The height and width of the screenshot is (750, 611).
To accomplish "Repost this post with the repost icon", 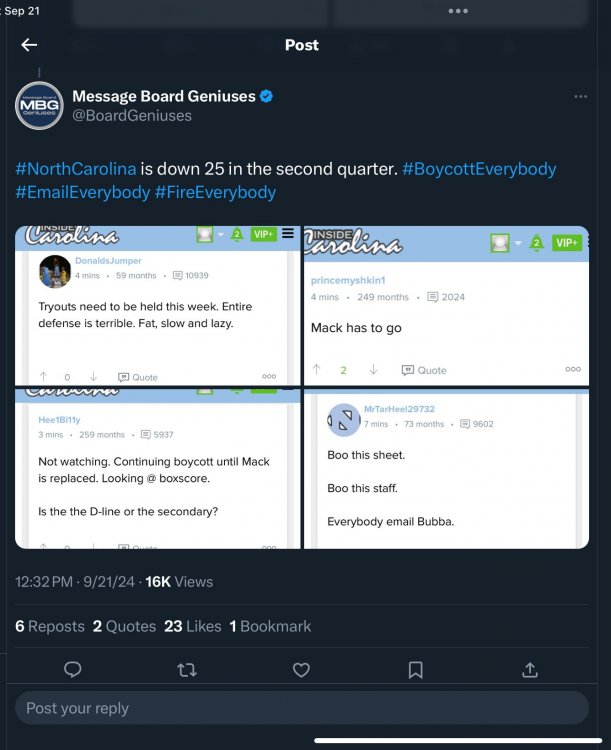I will point(186,670).
